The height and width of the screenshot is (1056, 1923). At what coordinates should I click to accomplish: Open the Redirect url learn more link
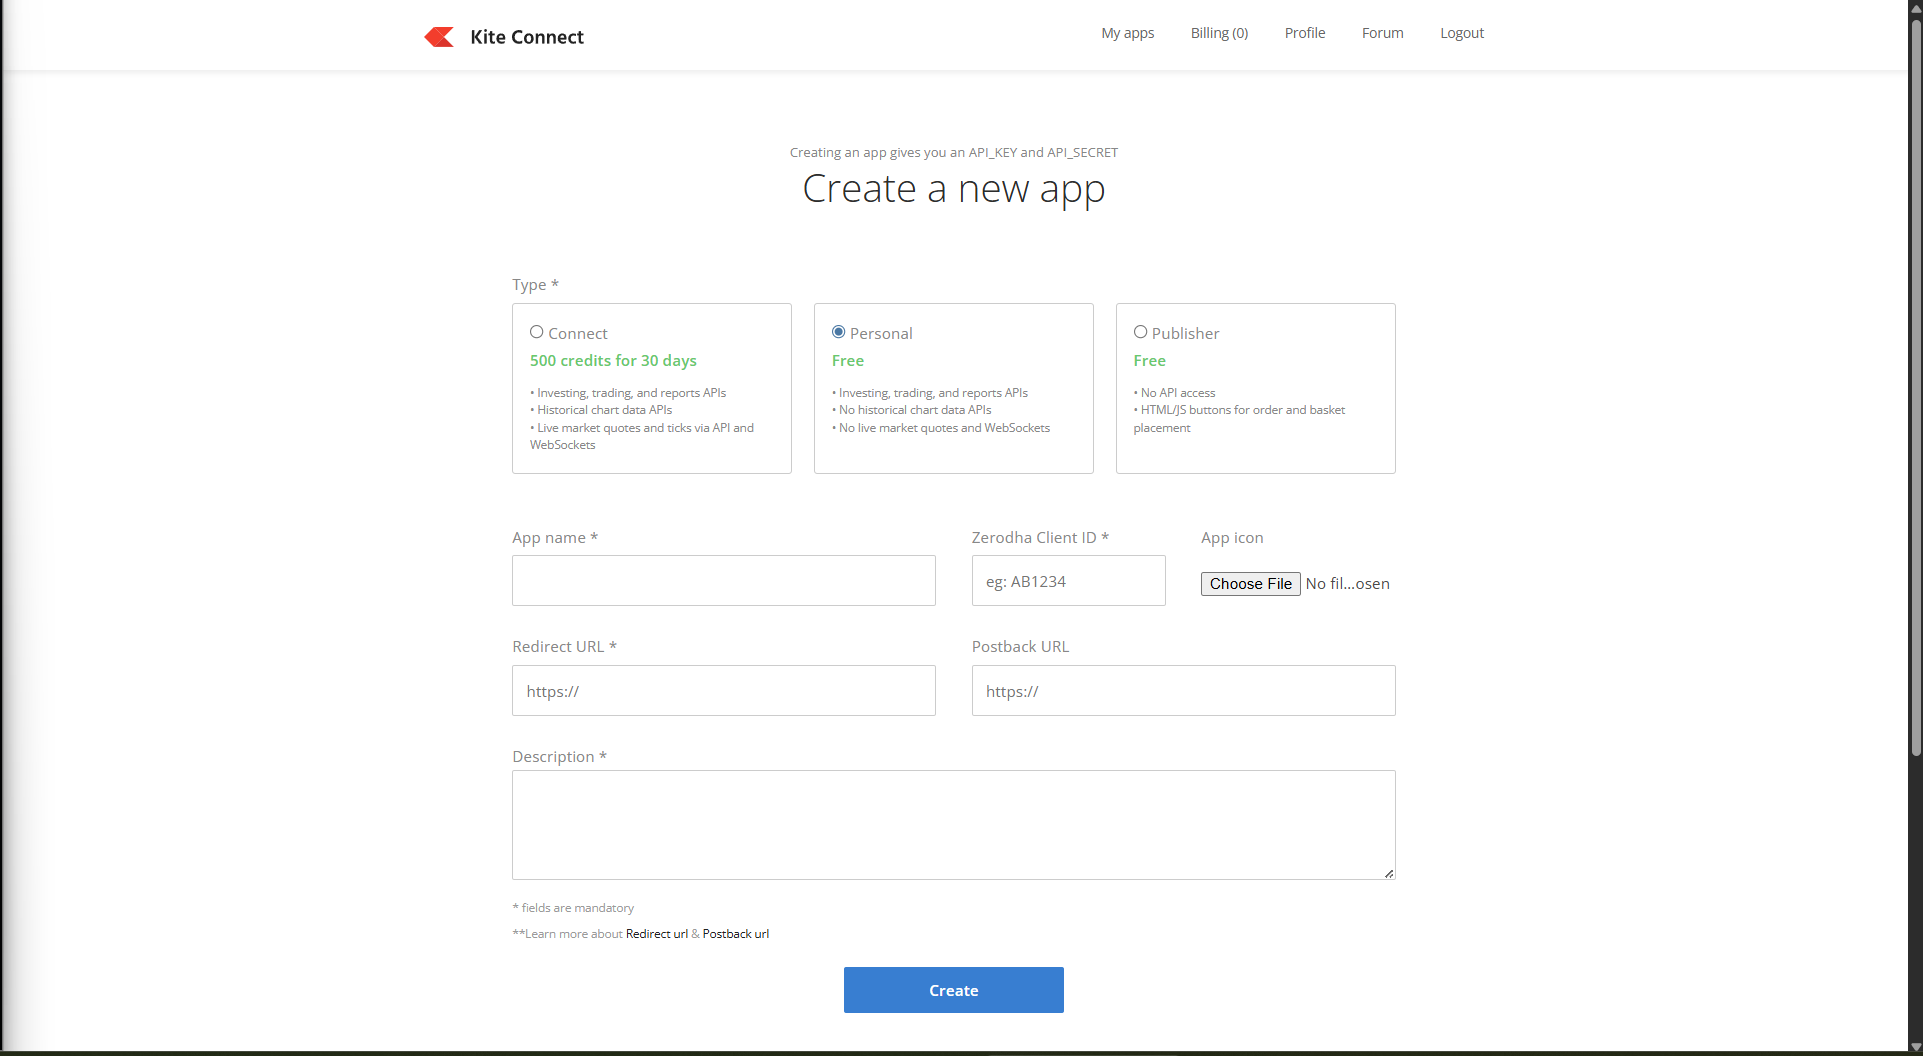click(x=656, y=933)
